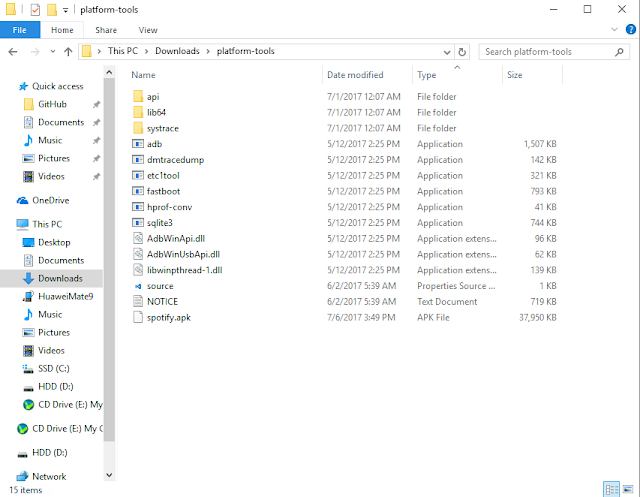Viewport: 640px width, 497px height.
Task: Switch to the Share ribbon tab
Action: [x=106, y=30]
